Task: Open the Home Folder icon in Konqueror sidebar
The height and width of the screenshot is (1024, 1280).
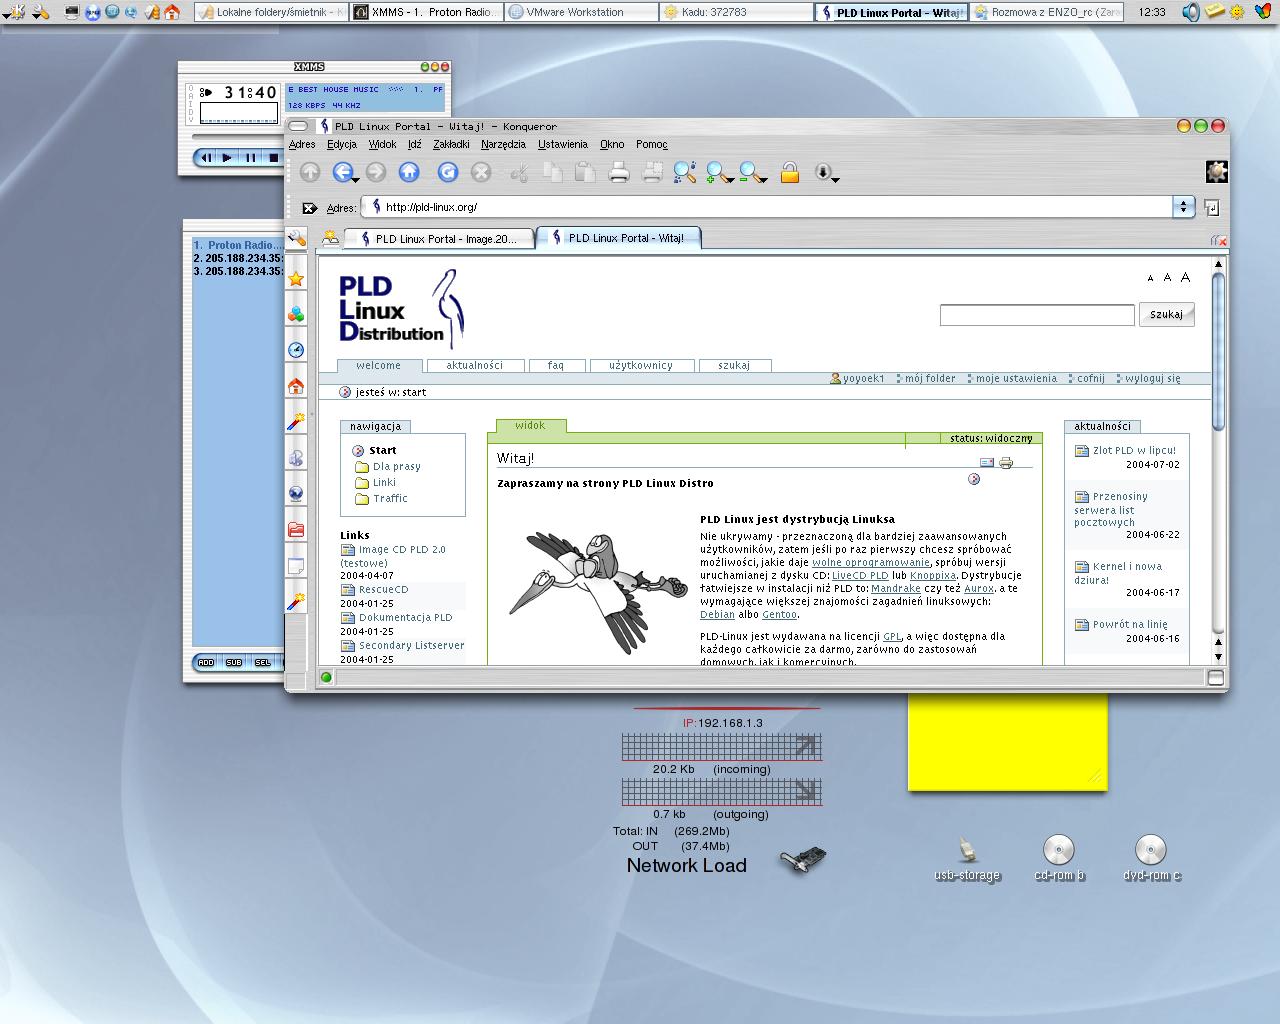Action: point(296,386)
